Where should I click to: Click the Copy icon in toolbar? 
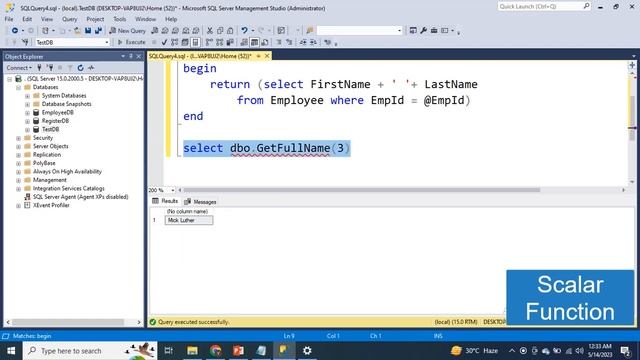220,31
